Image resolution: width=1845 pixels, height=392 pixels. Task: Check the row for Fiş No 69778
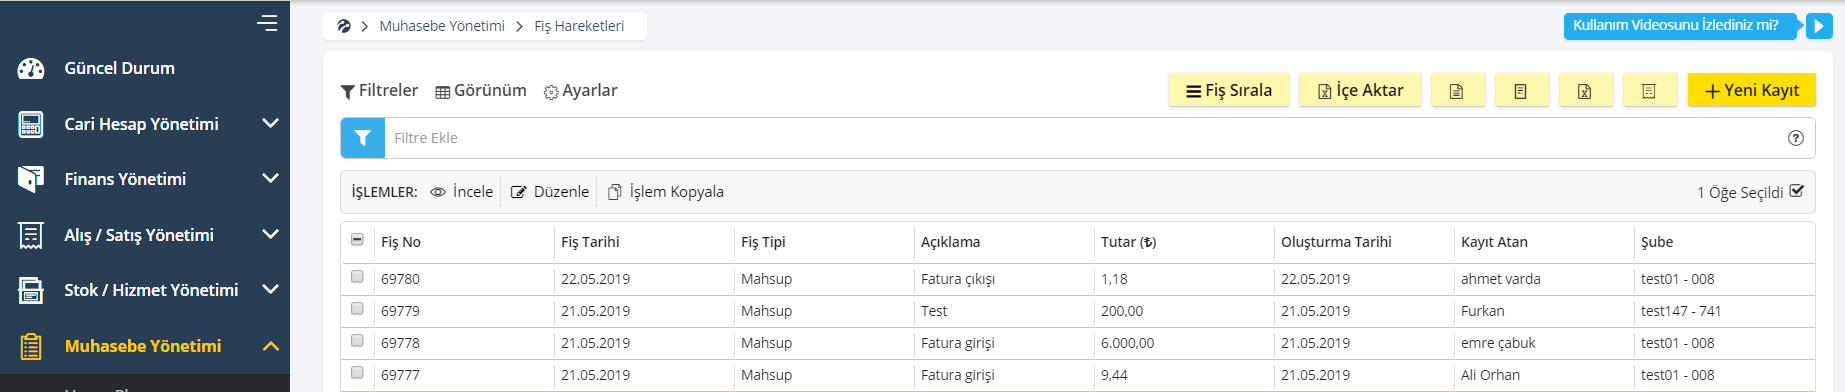point(358,341)
